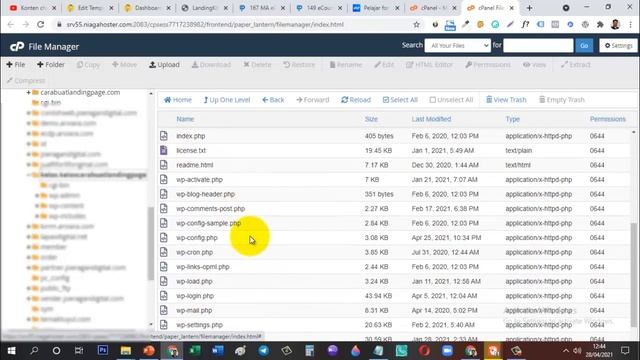Click the purple text icon of license.txt
Screen dimensions: 640x360
[x=164, y=150]
